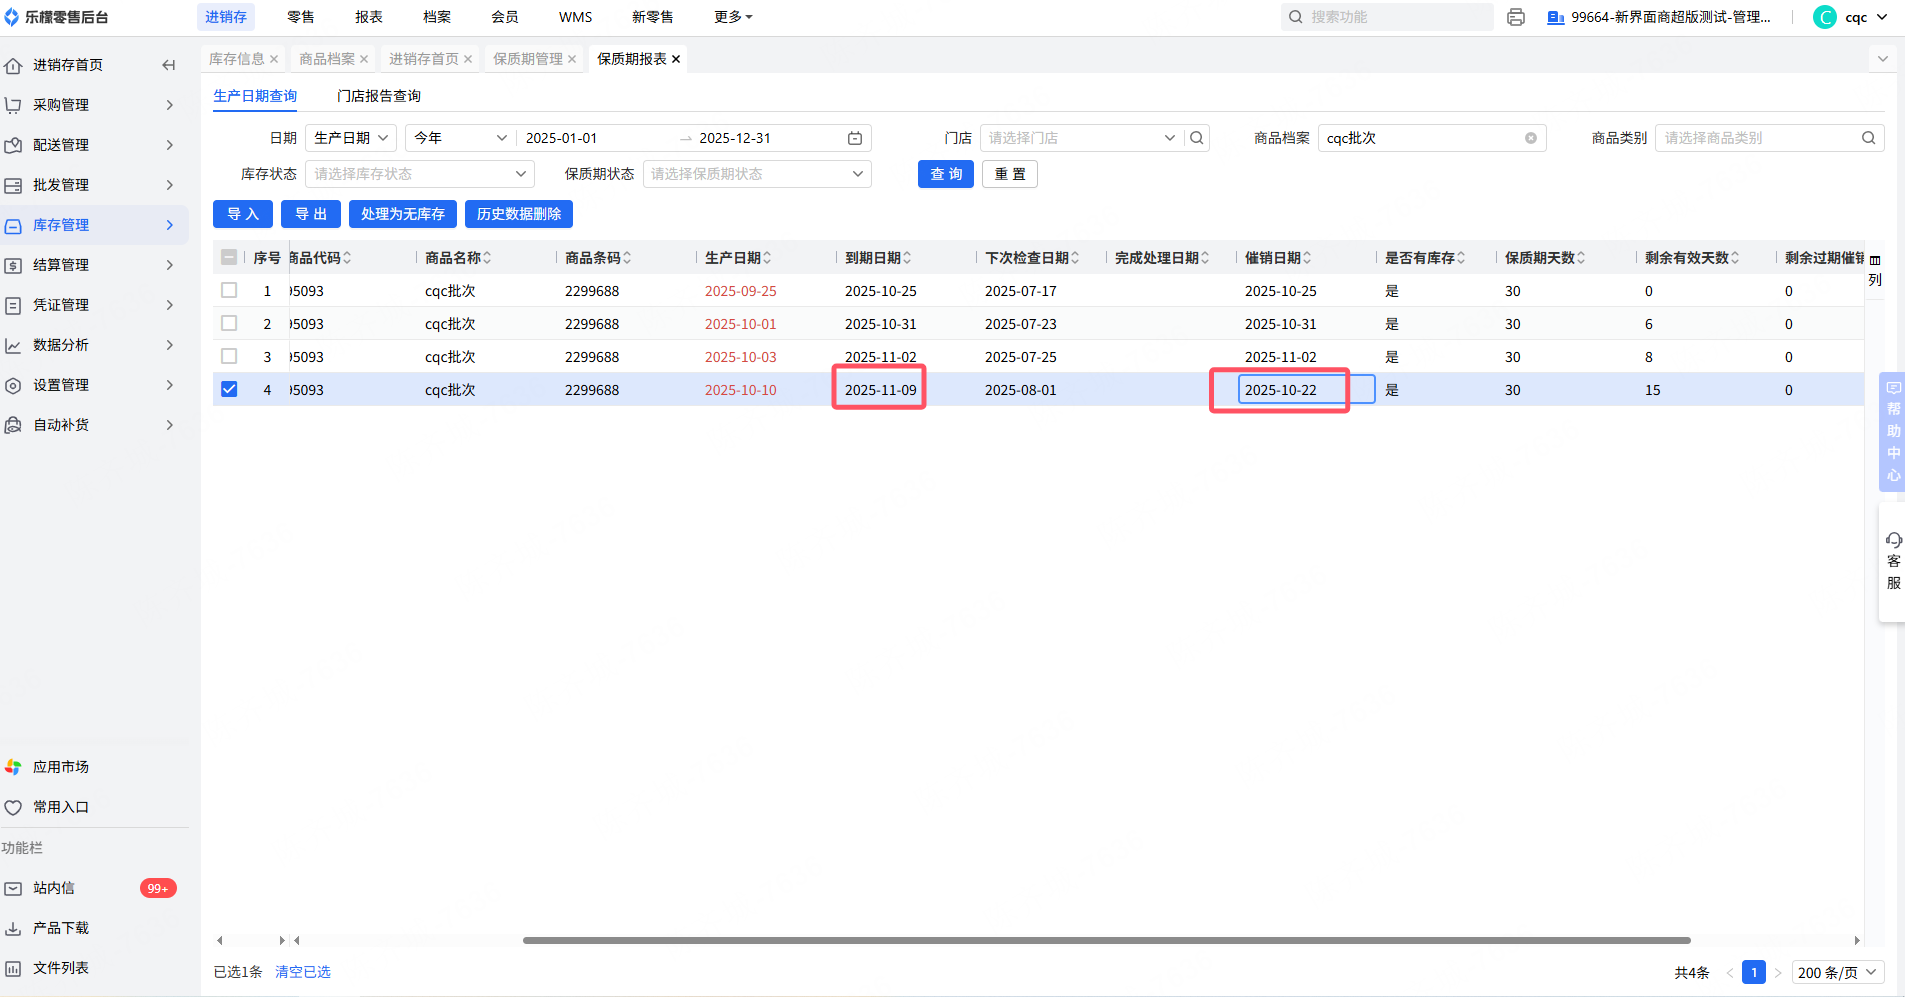Screen dimensions: 1905x997
Task: Open the 生产日期 date type dropdown
Action: tap(351, 138)
